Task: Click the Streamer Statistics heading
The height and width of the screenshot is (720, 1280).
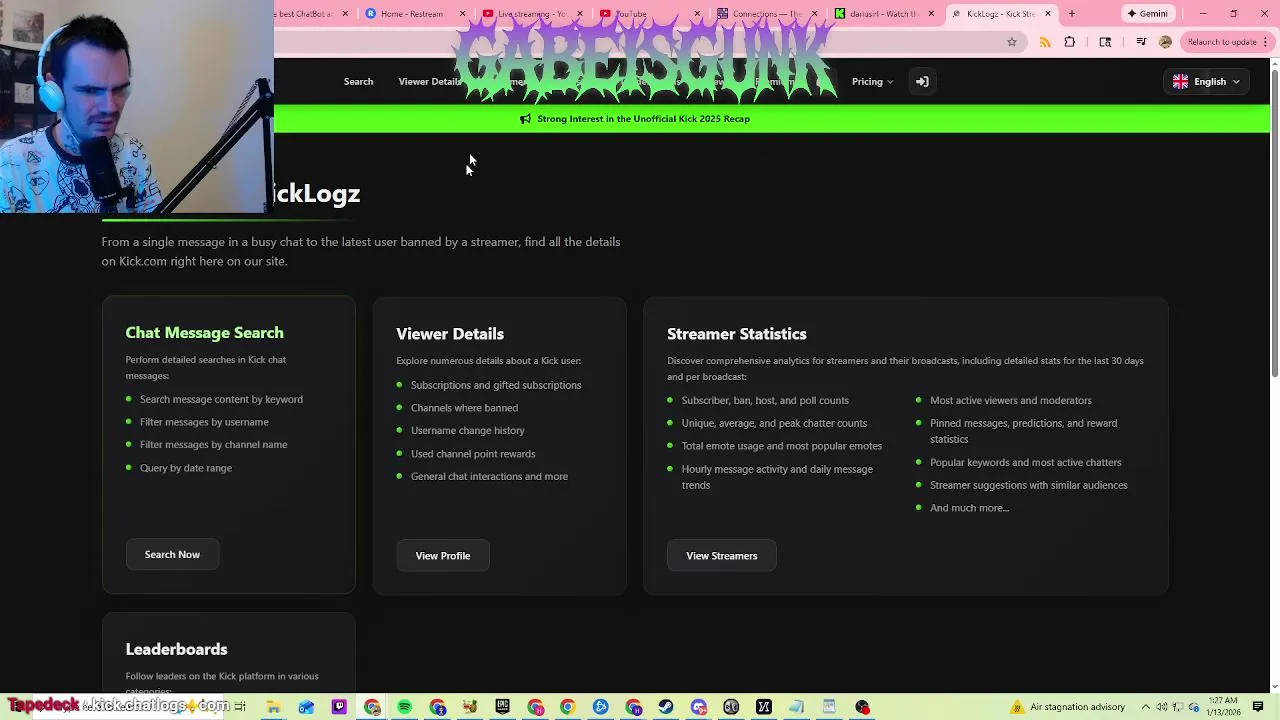Action: click(736, 334)
